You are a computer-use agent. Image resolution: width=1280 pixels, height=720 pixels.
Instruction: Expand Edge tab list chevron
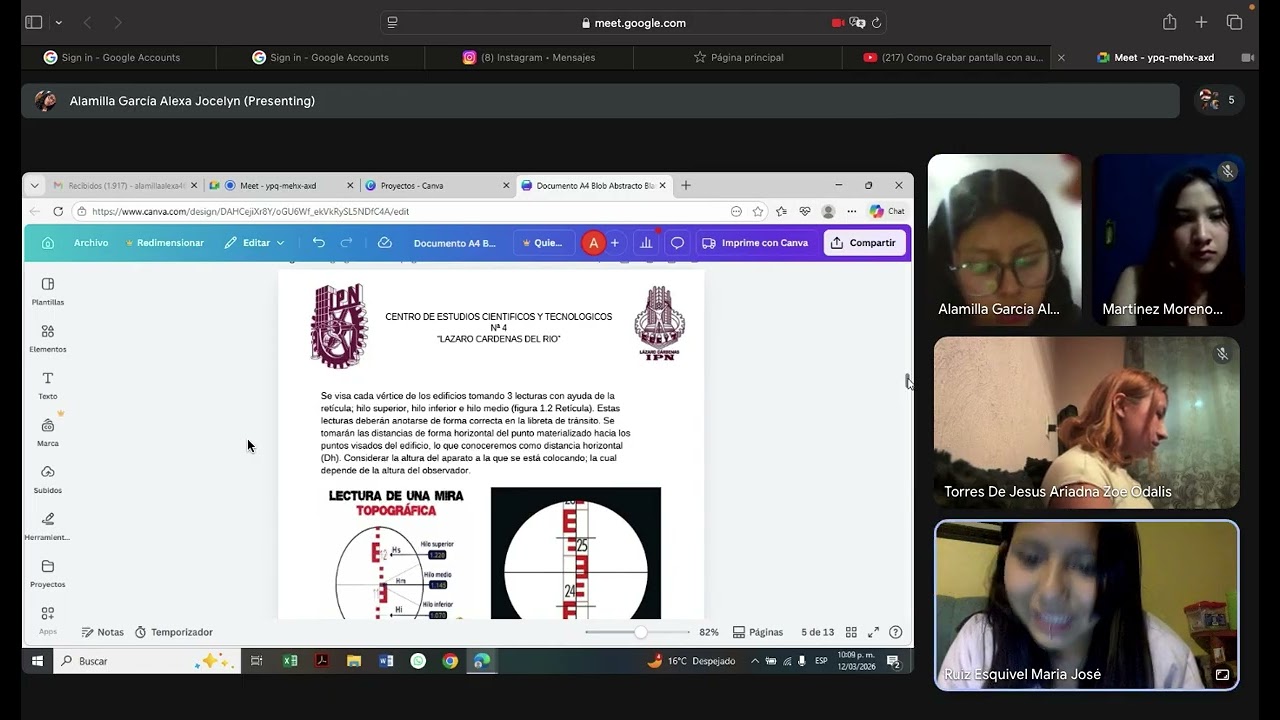tap(34, 185)
